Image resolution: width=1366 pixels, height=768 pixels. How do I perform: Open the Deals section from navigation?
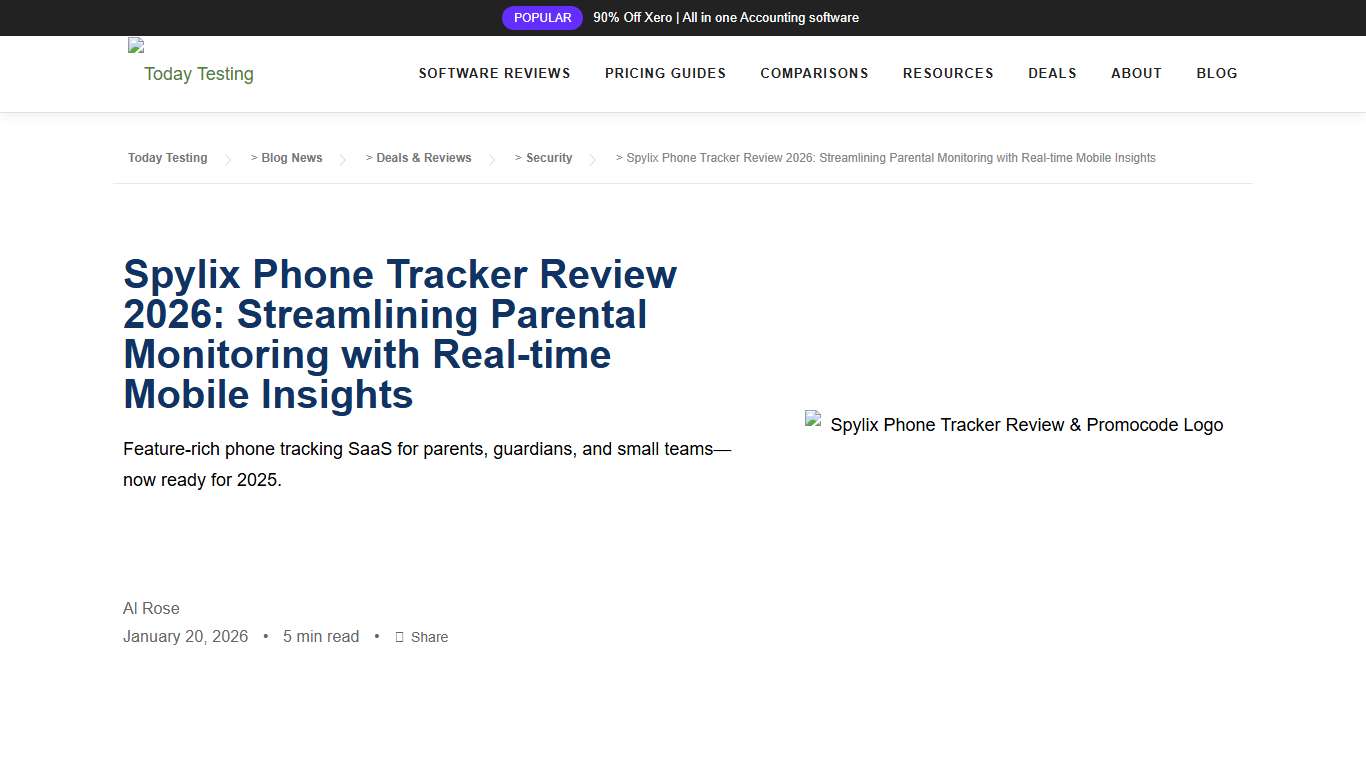tap(1052, 73)
